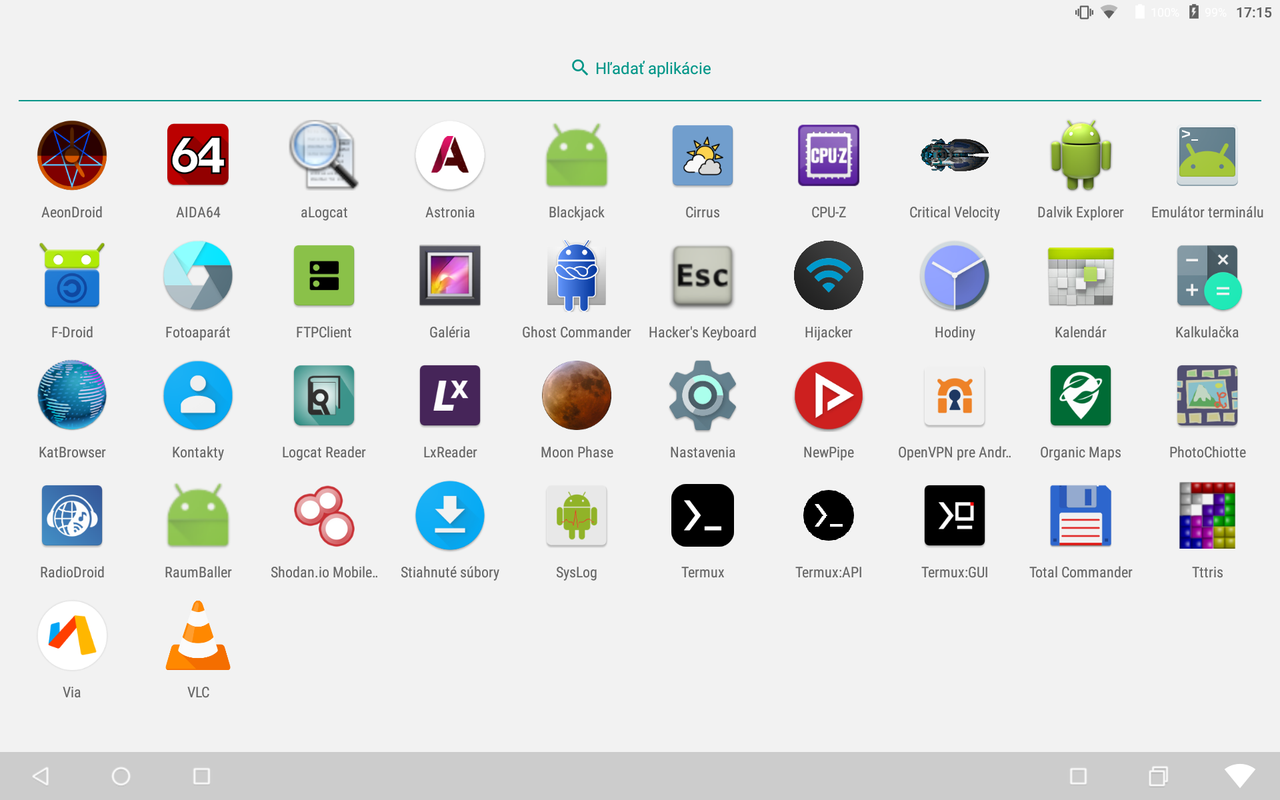Image resolution: width=1280 pixels, height=800 pixels.
Task: Open the RaumBaller game
Action: pos(198,516)
